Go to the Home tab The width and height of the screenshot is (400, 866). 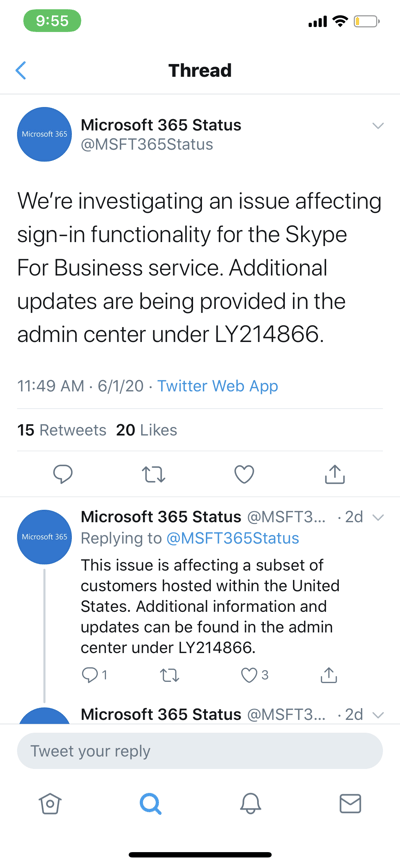50,804
